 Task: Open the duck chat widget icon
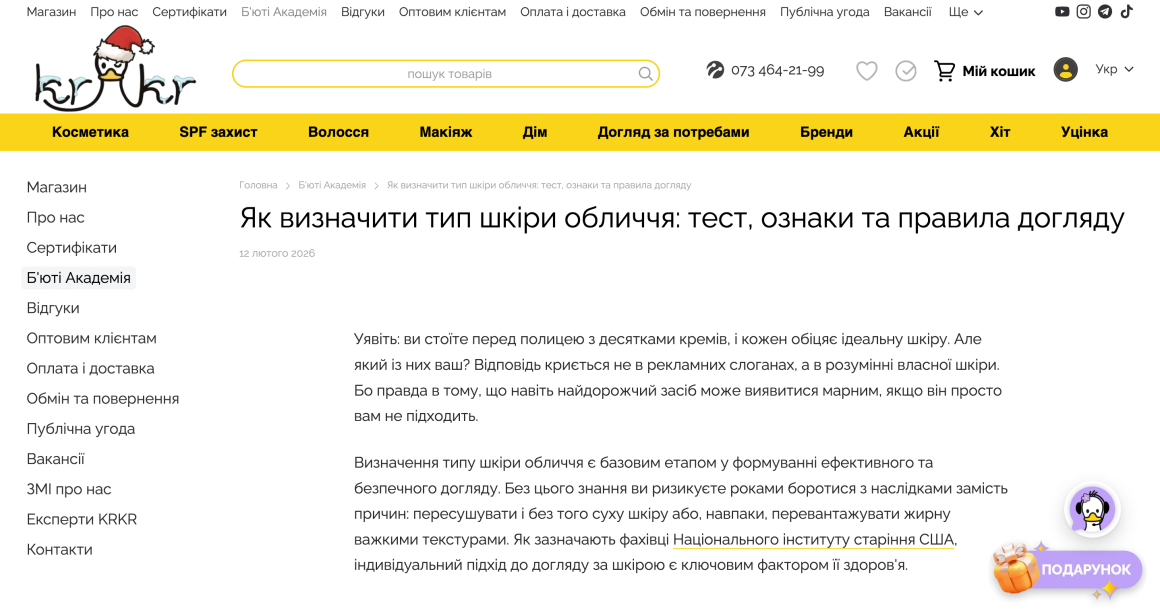(1092, 510)
